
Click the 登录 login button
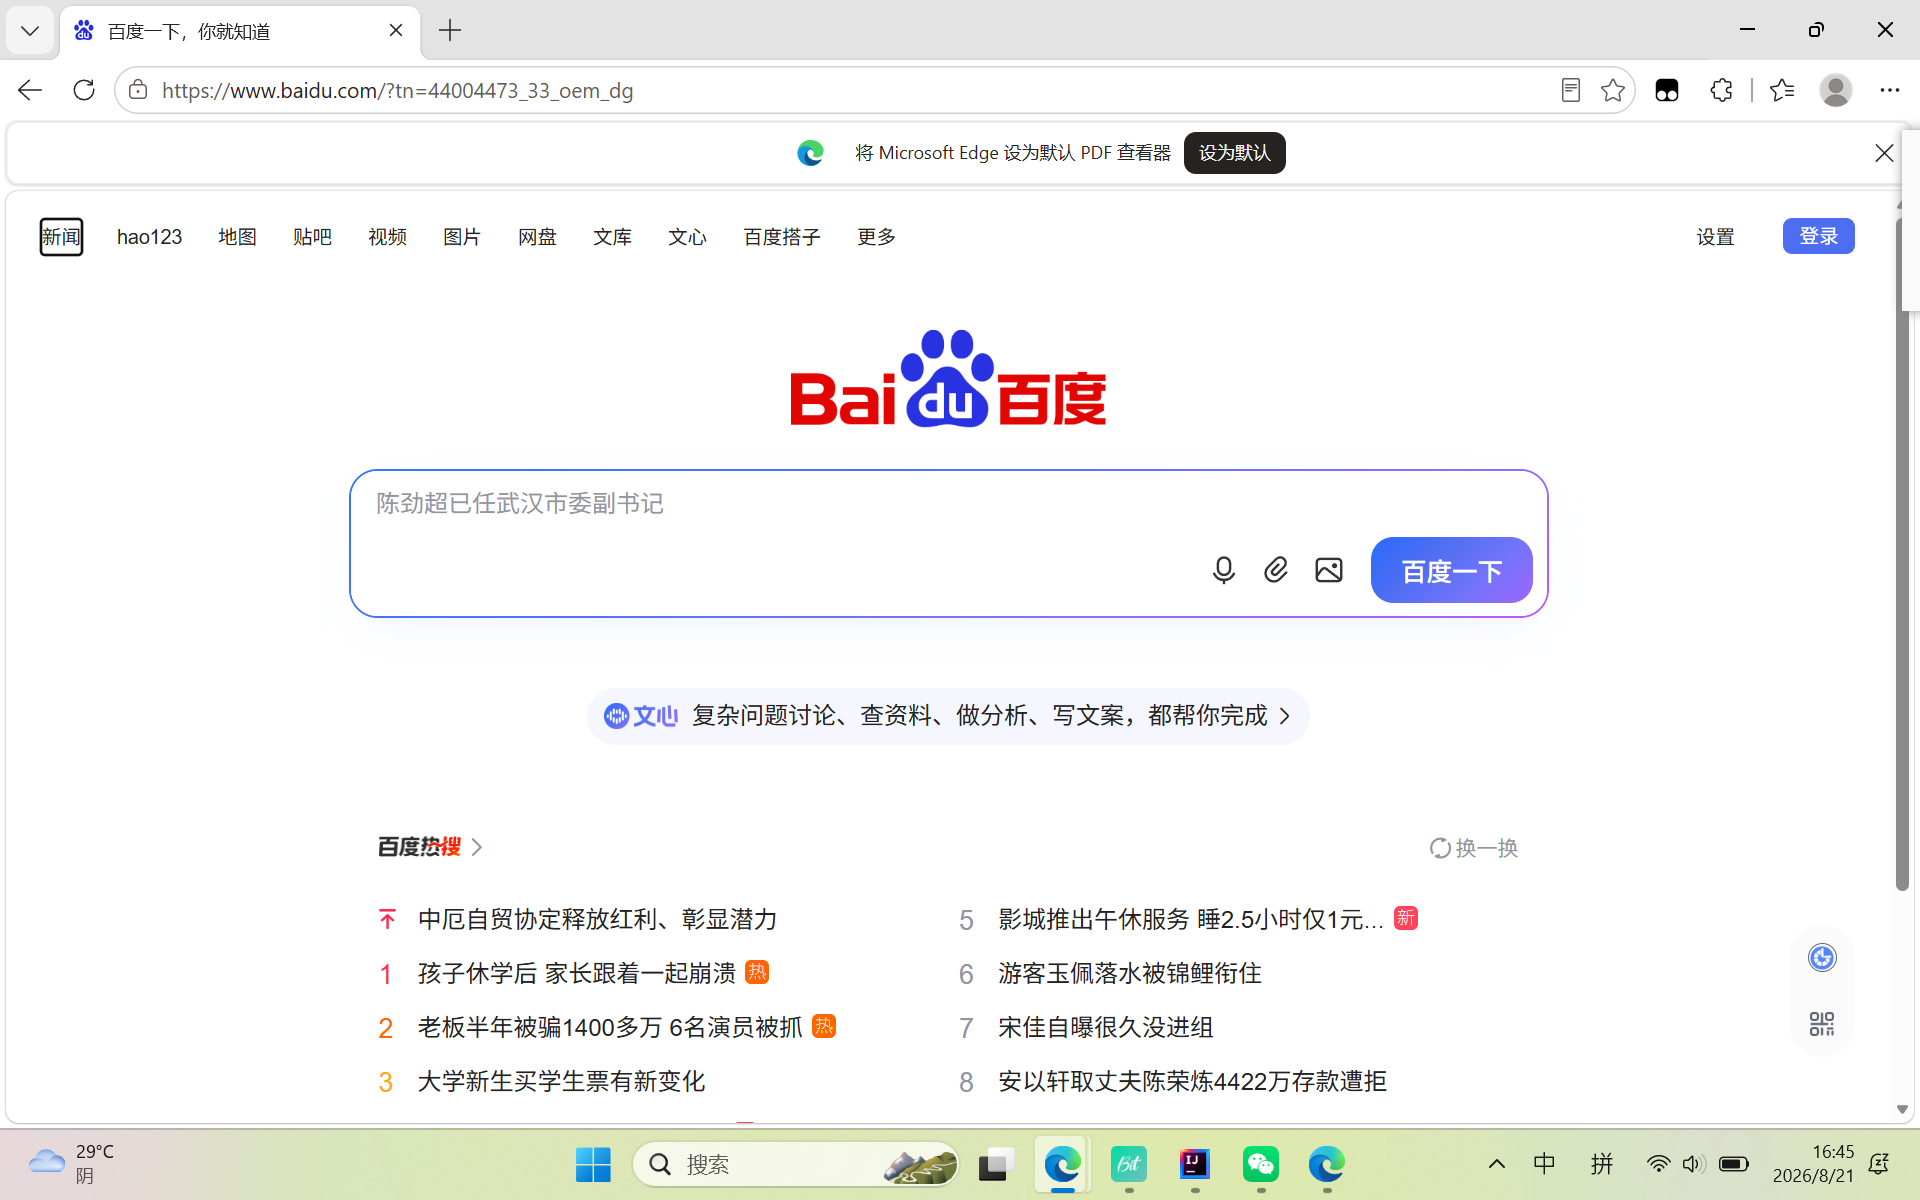click(x=1818, y=236)
